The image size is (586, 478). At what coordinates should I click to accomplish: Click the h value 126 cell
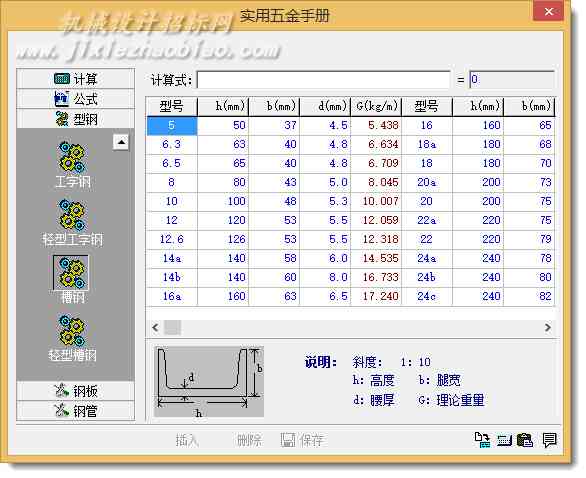(x=223, y=240)
